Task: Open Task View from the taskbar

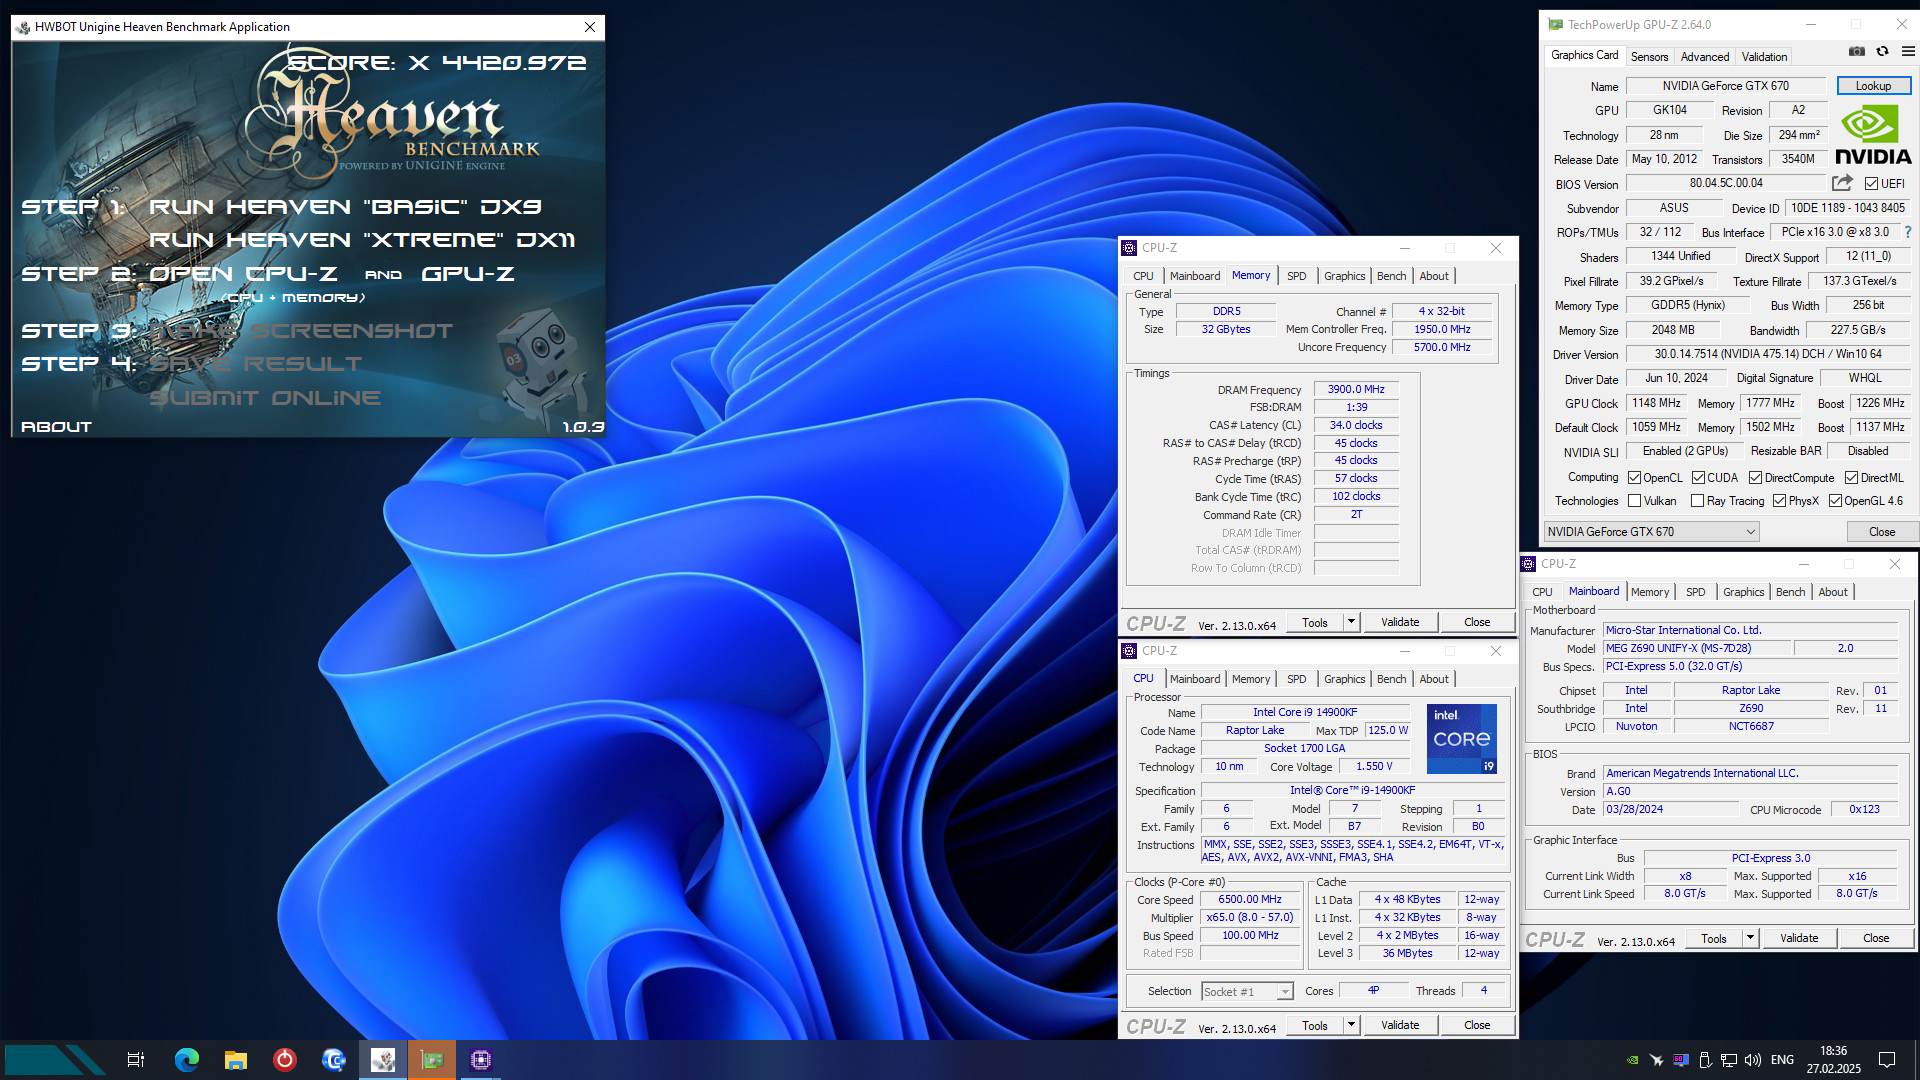Action: [x=136, y=1060]
